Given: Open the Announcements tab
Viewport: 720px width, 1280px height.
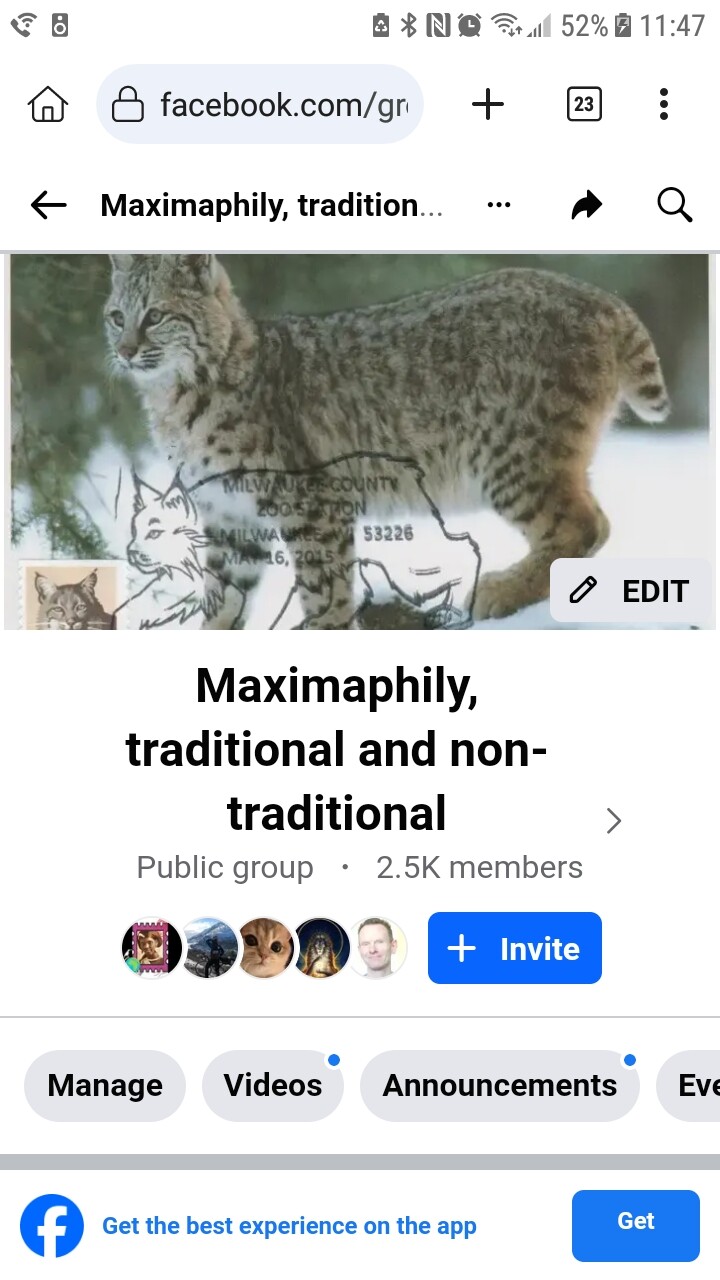Looking at the screenshot, I should click(500, 1086).
